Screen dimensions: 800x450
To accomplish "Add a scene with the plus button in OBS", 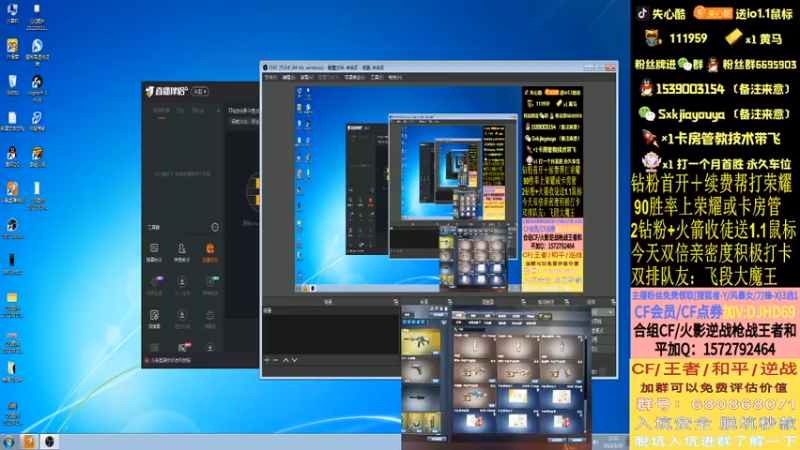I will [x=267, y=360].
